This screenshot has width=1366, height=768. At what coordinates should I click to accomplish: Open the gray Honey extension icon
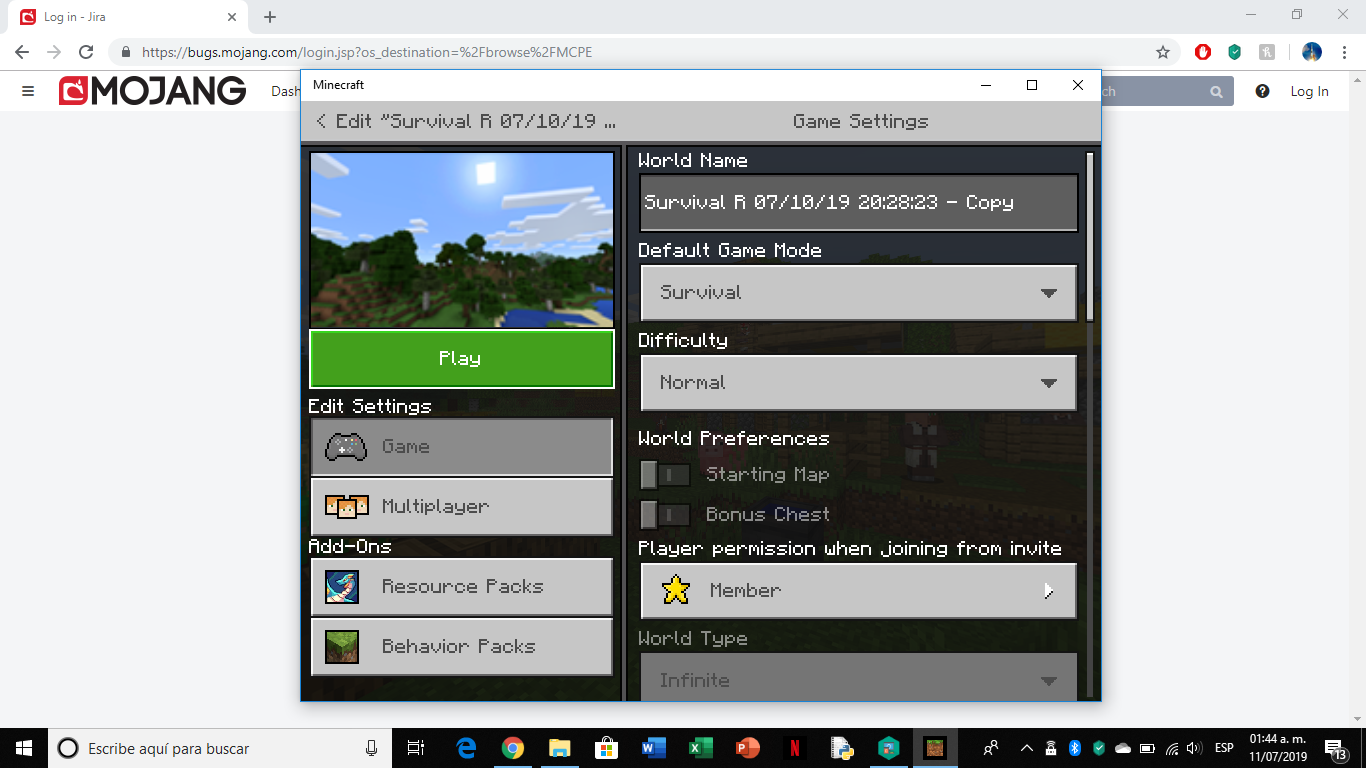coord(1266,52)
